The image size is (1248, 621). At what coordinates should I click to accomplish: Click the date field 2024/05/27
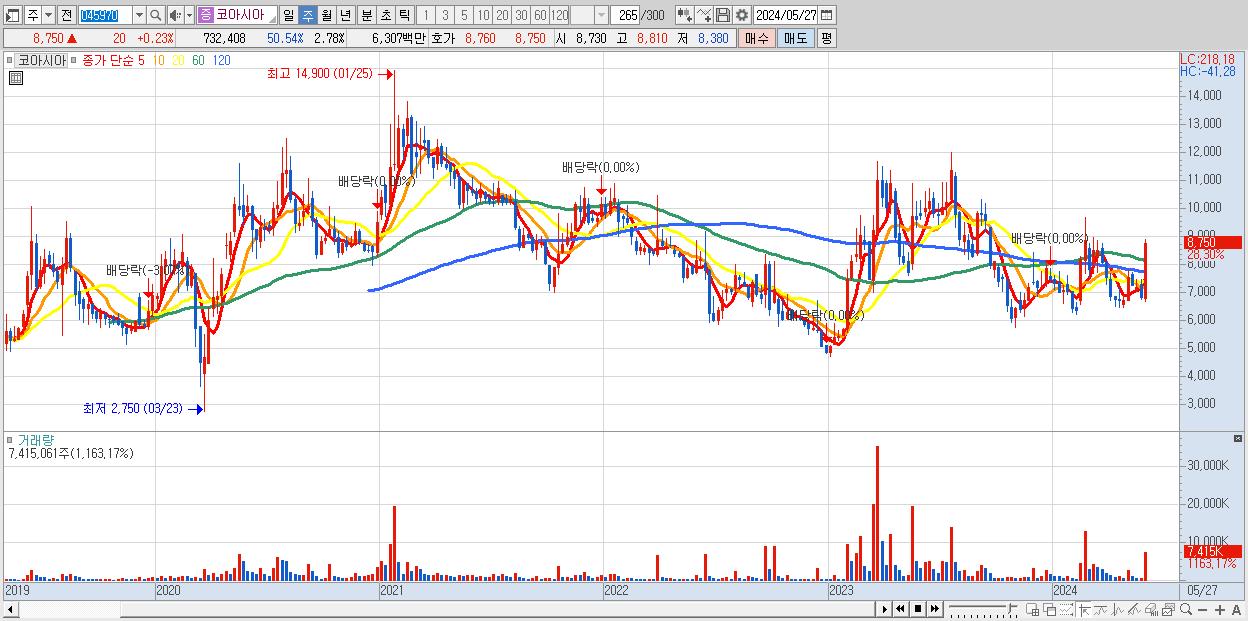click(786, 15)
